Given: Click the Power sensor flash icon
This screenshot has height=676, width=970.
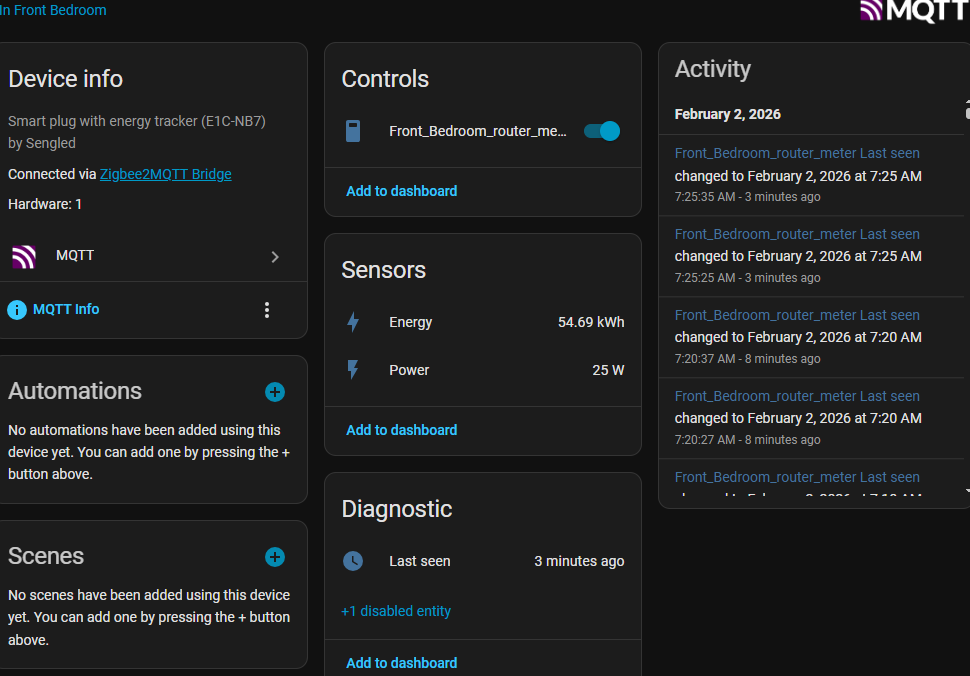Looking at the screenshot, I should tap(353, 370).
